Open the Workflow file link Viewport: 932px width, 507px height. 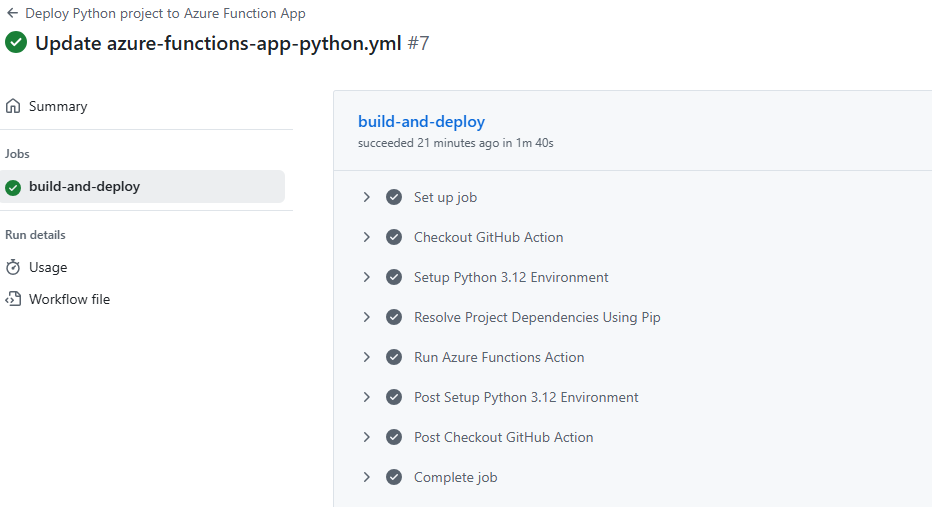69,299
